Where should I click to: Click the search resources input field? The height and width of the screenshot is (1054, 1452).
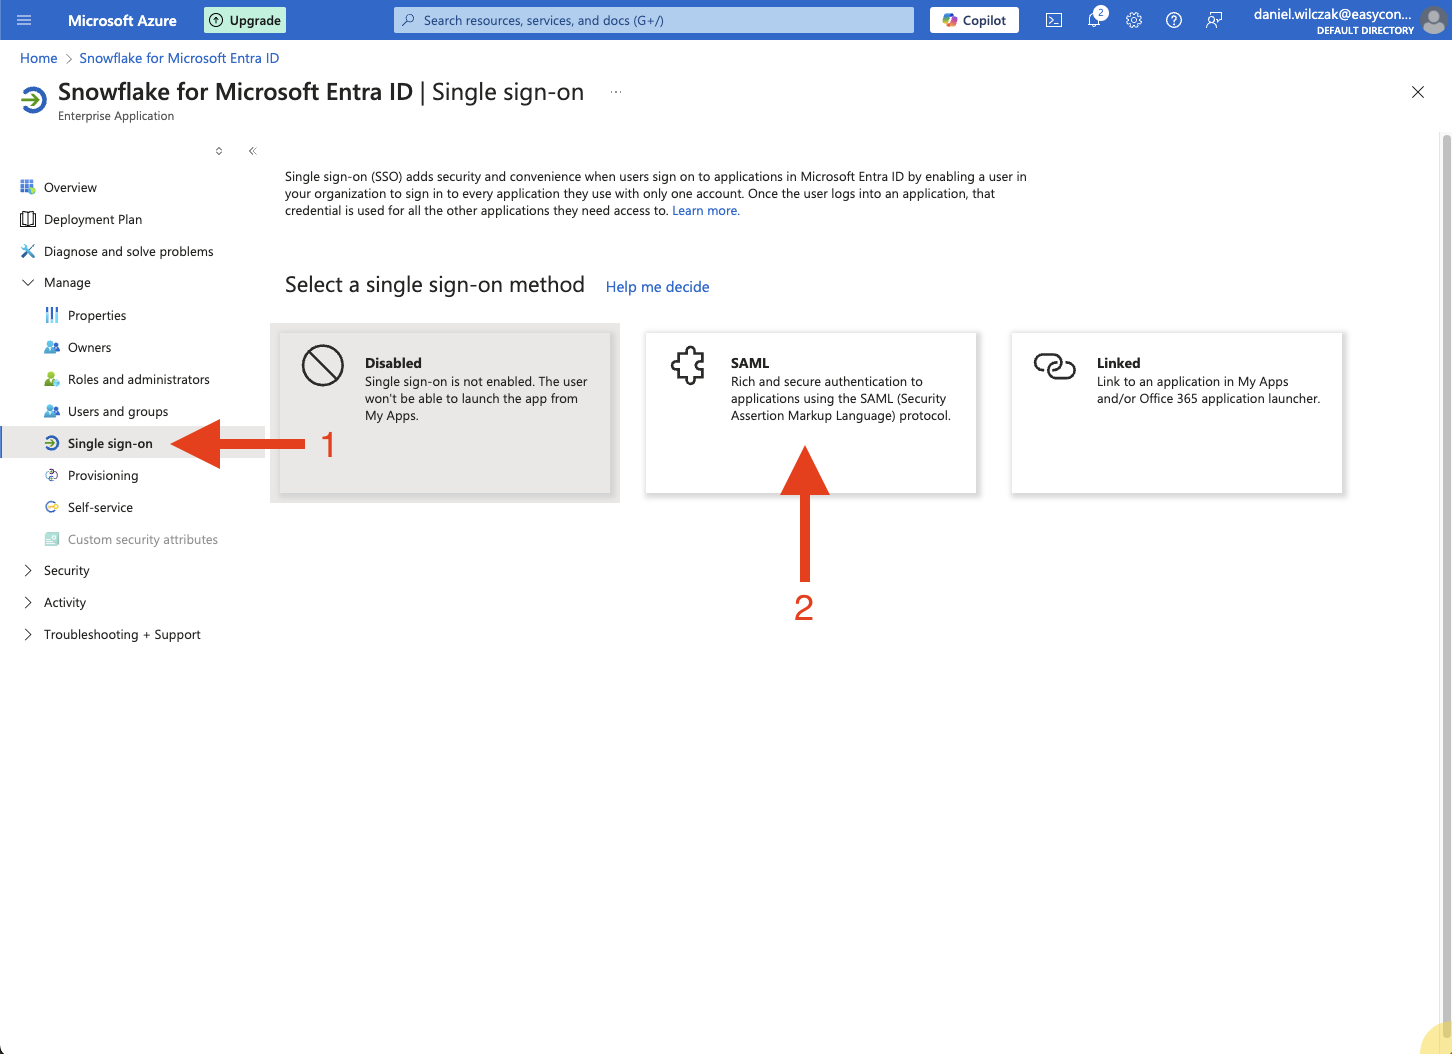pos(654,20)
